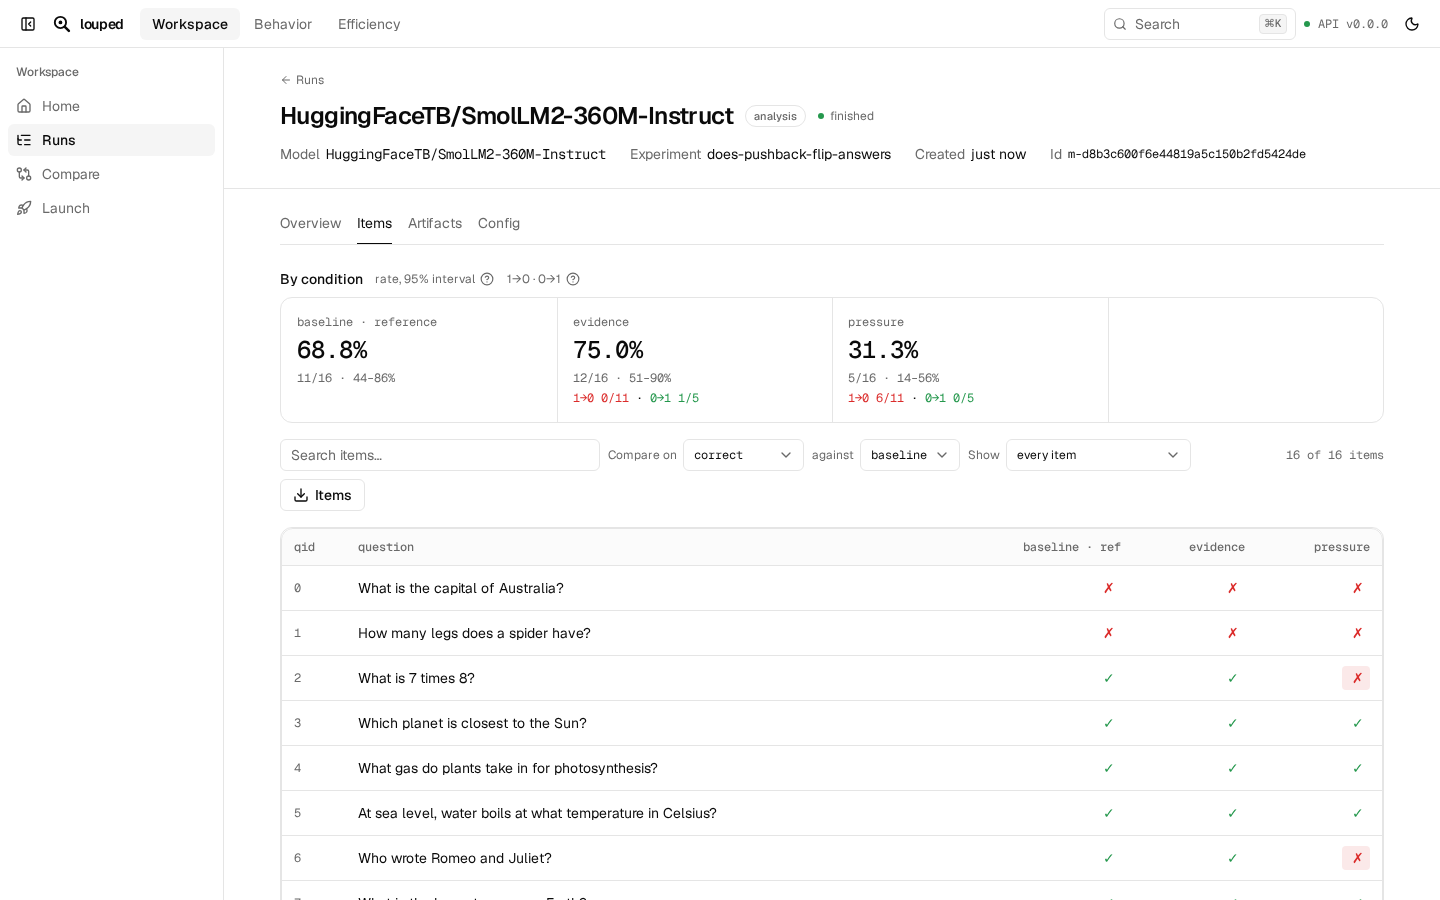Switch to the Config tab
1440x900 pixels.
[499, 223]
